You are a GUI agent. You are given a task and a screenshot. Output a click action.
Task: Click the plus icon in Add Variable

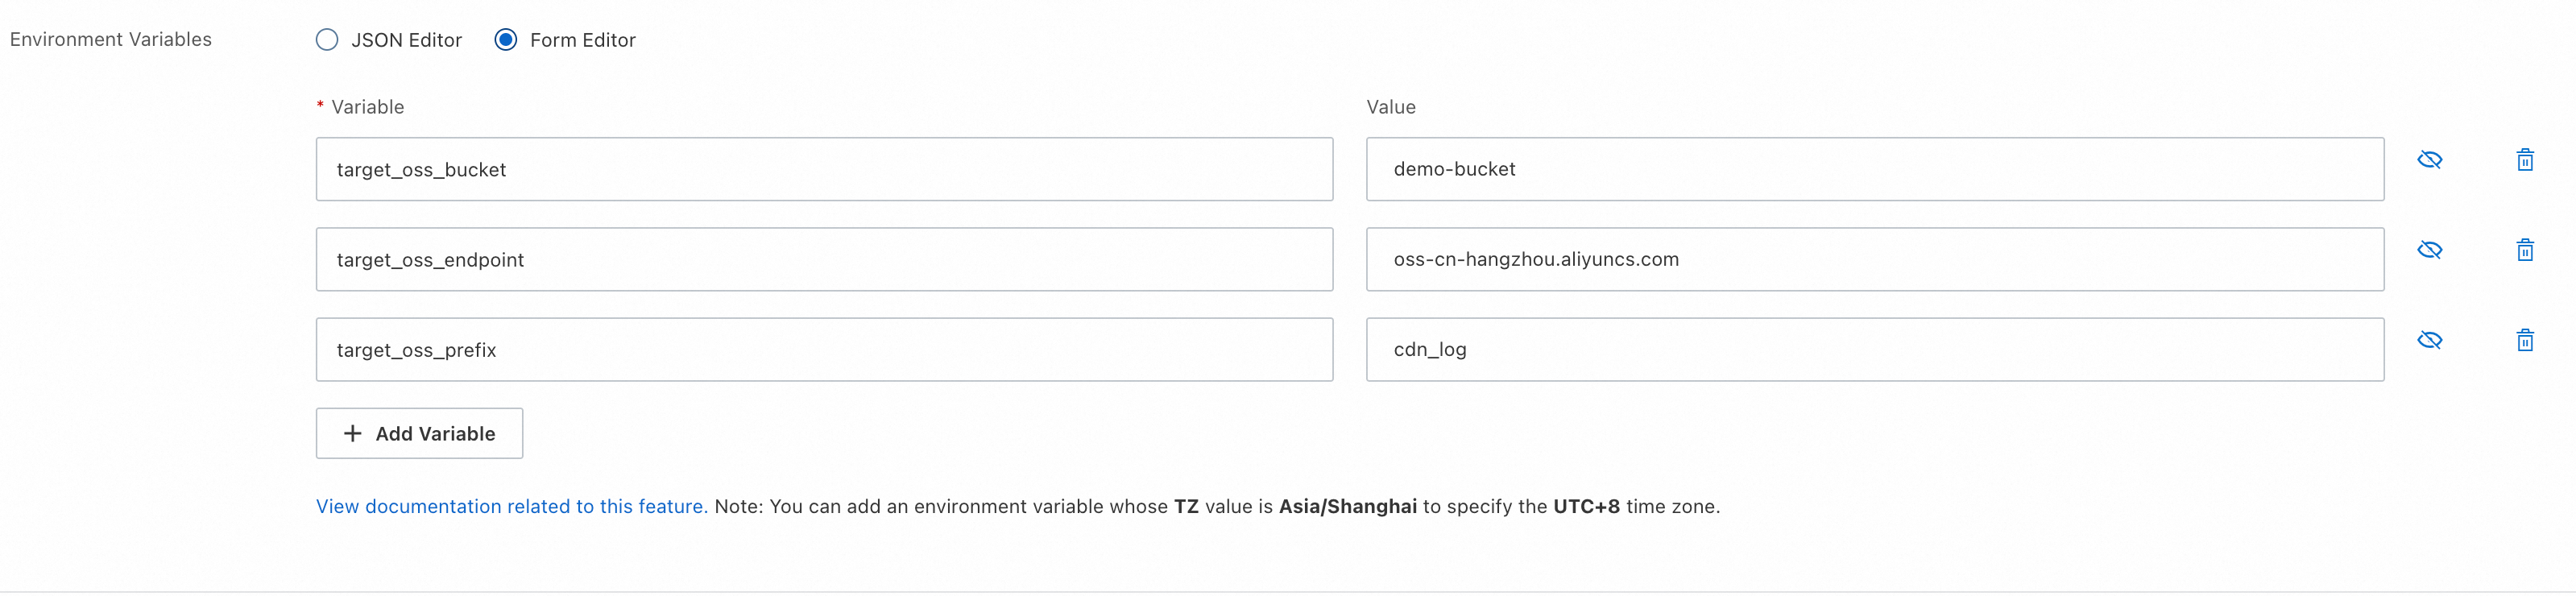(352, 433)
